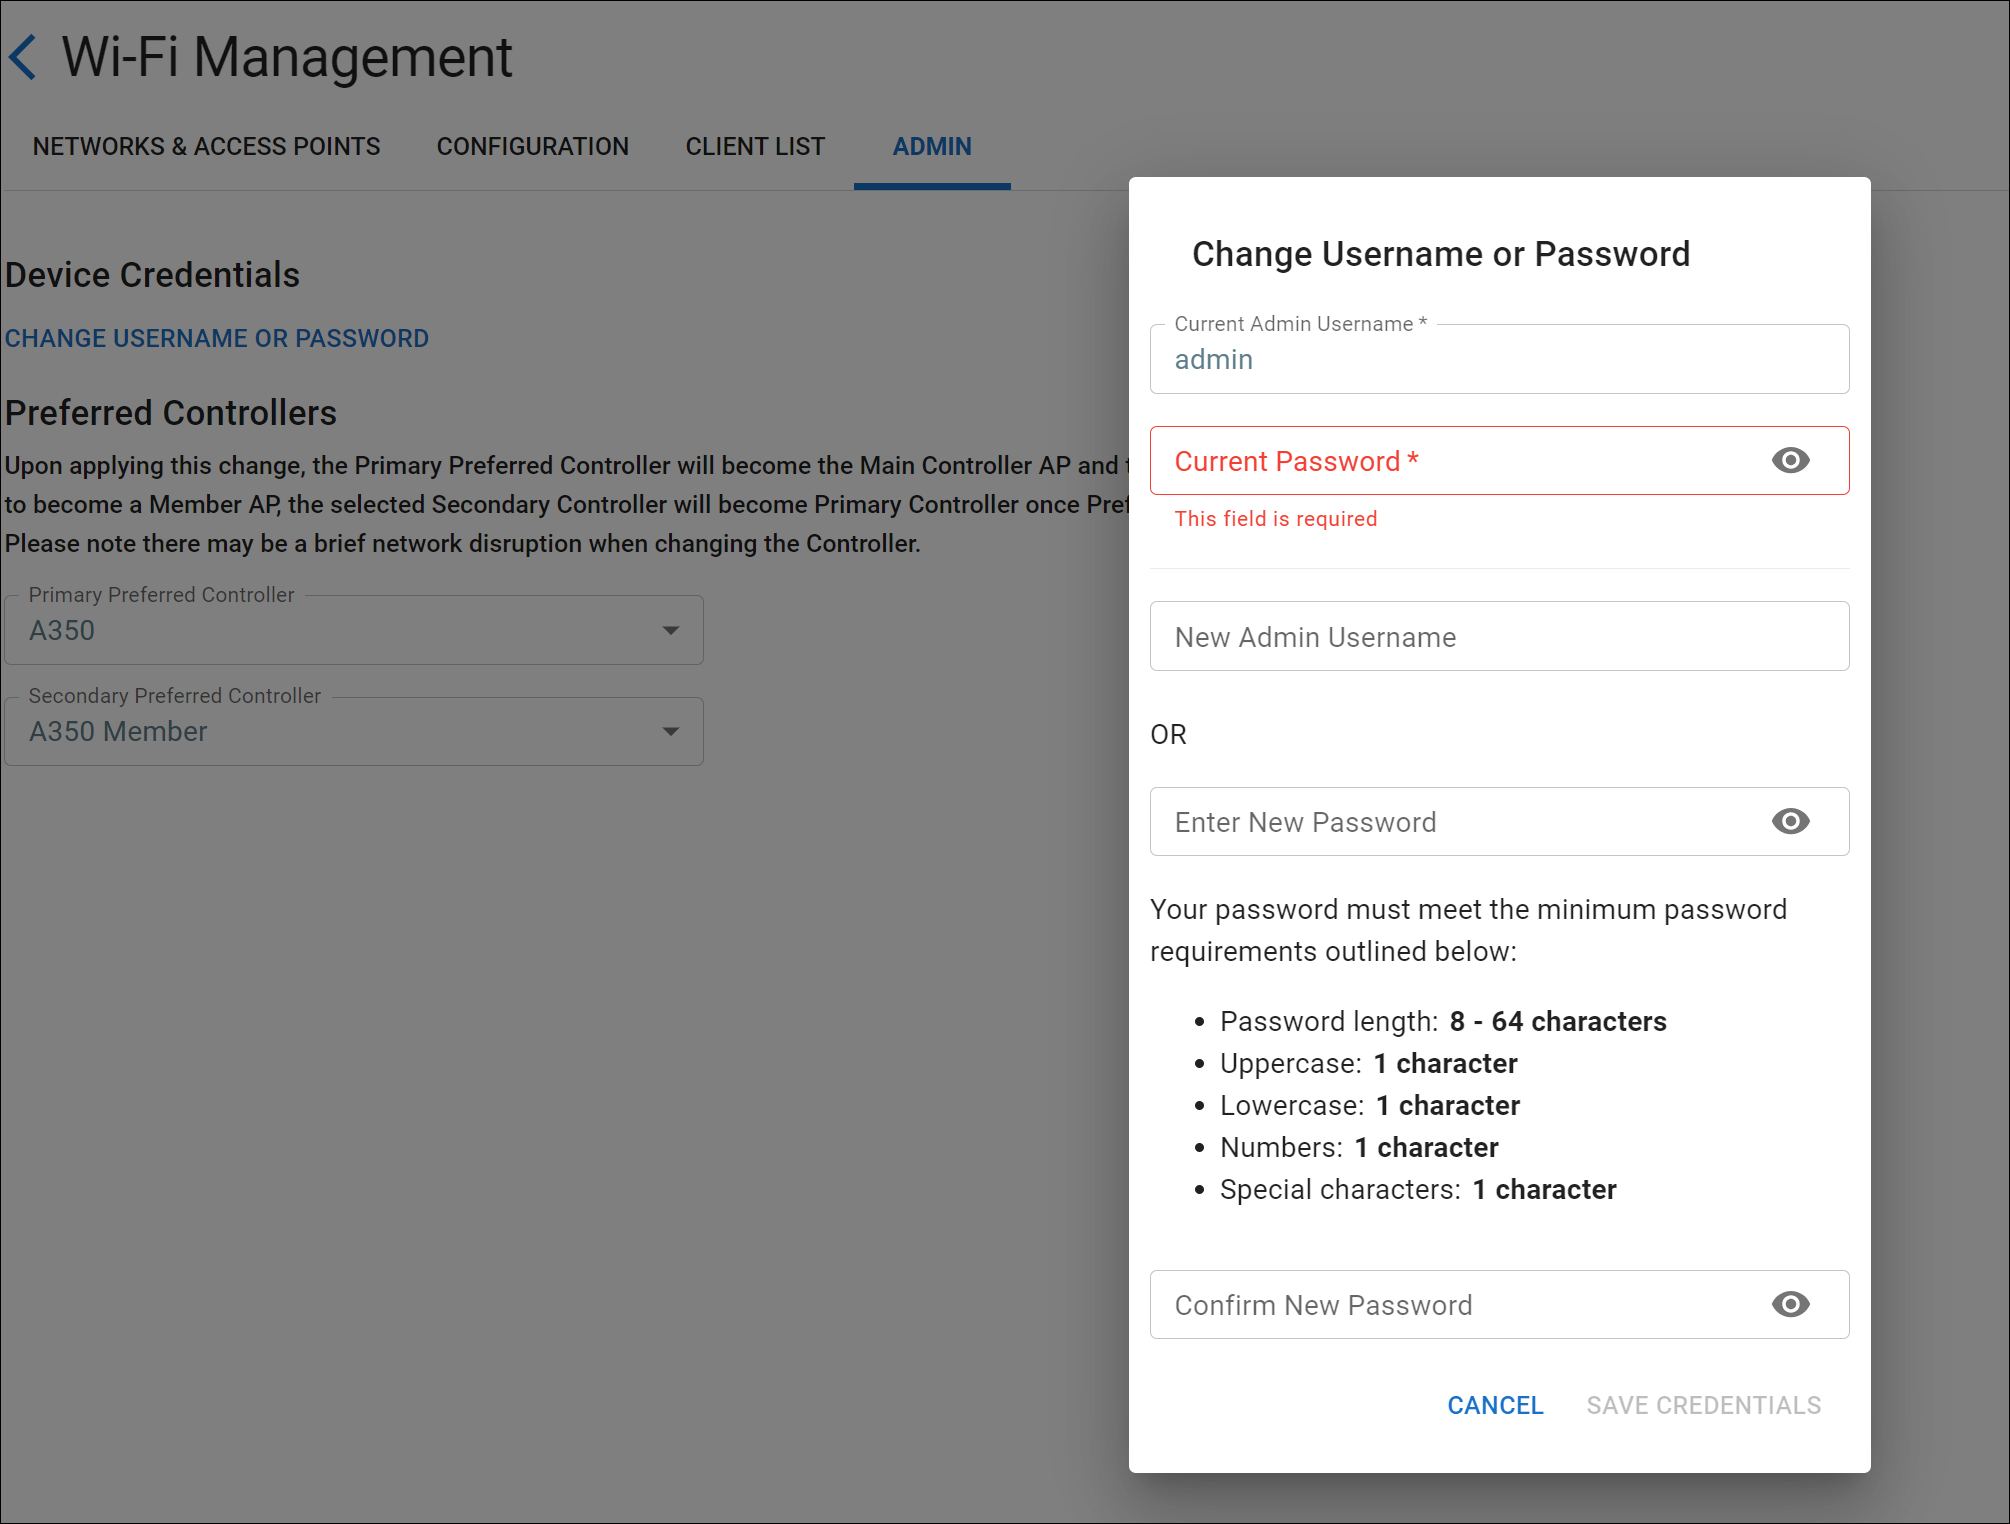Show the Current Password with eye icon

pyautogui.click(x=1790, y=460)
